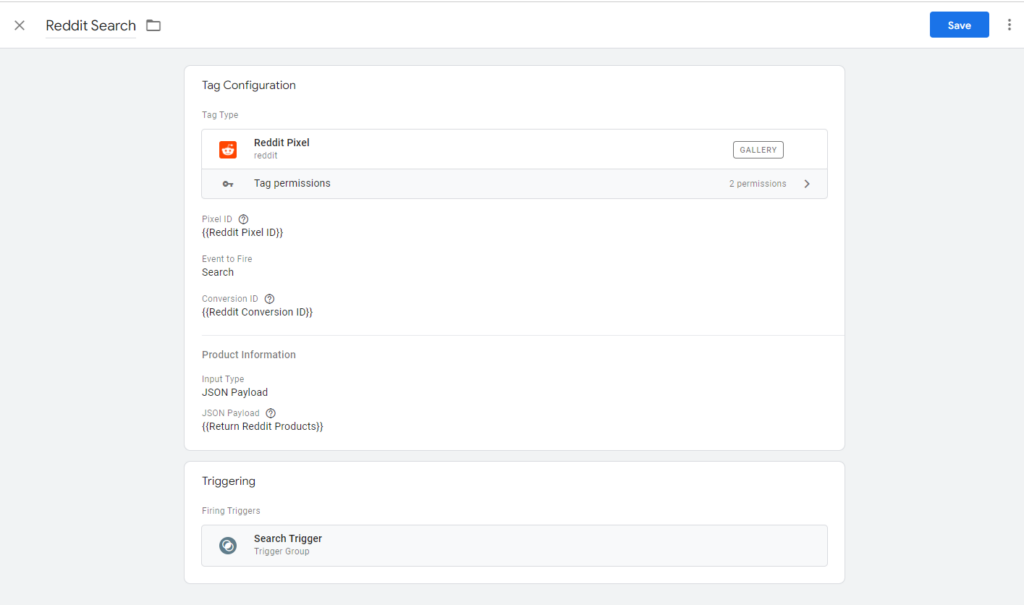Click the key icon for Tag permissions

click(228, 184)
